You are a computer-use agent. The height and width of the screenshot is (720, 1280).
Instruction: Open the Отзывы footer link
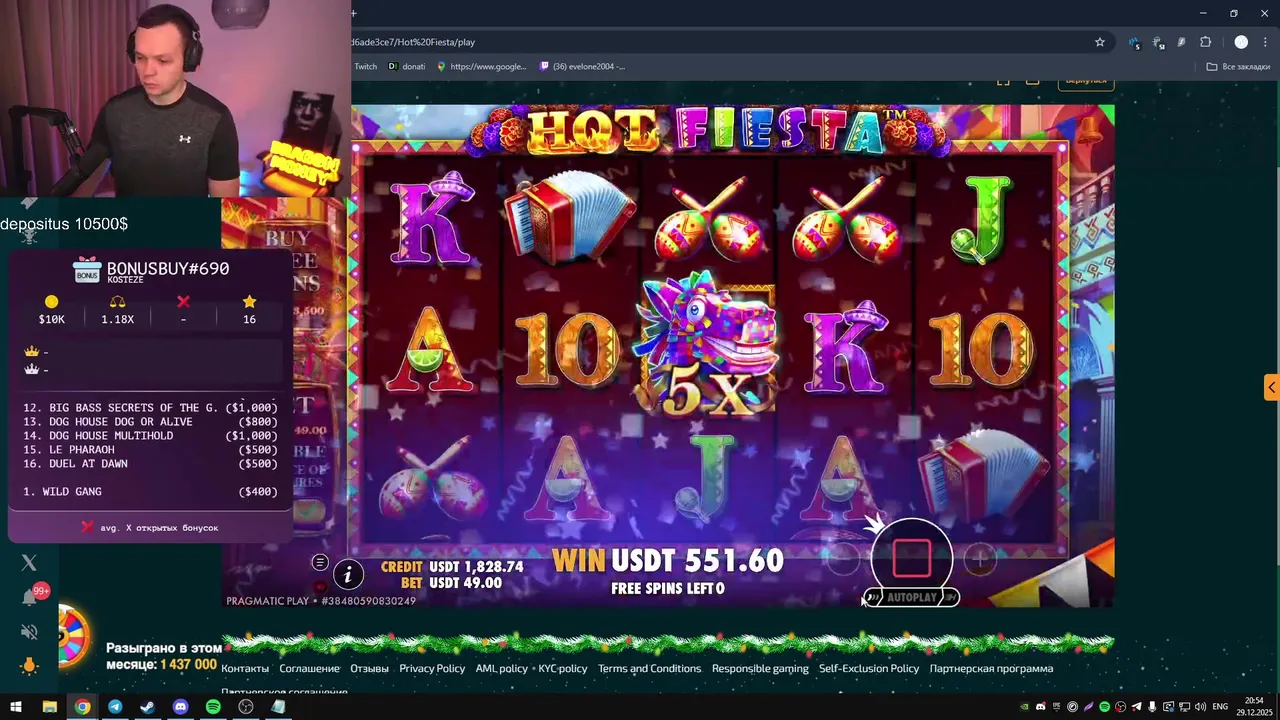click(x=369, y=668)
